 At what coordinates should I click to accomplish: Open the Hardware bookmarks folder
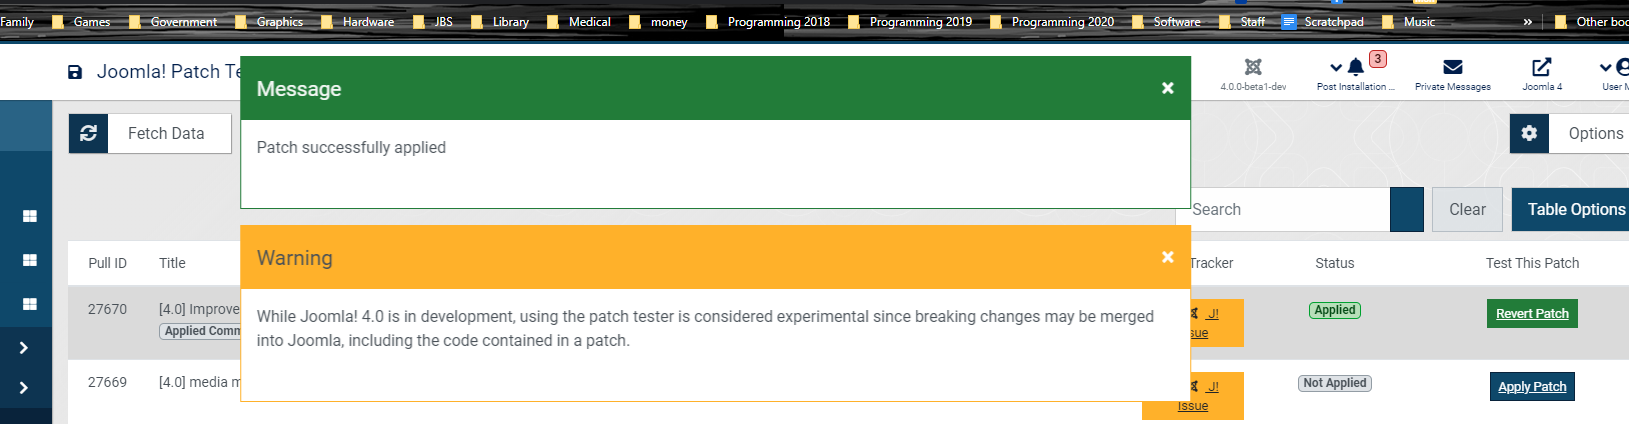(x=357, y=21)
